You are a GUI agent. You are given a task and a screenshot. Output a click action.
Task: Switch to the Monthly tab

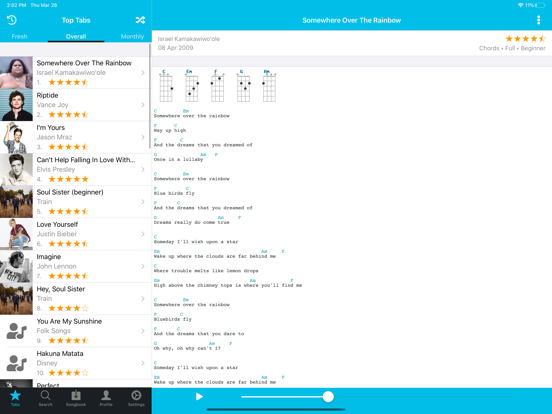click(132, 36)
